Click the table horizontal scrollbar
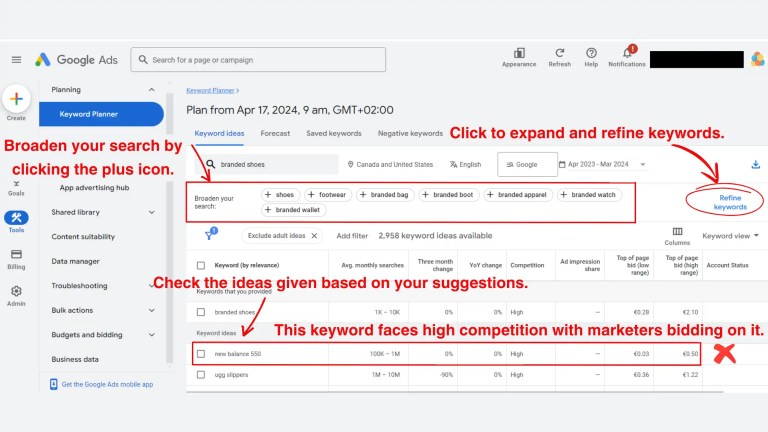 click(x=455, y=392)
